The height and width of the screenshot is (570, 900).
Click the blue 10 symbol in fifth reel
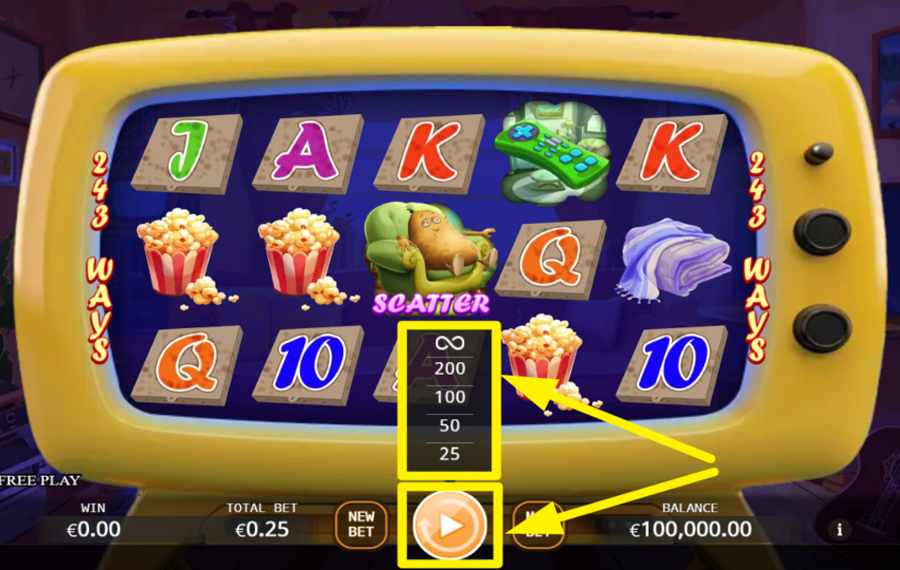[x=672, y=363]
